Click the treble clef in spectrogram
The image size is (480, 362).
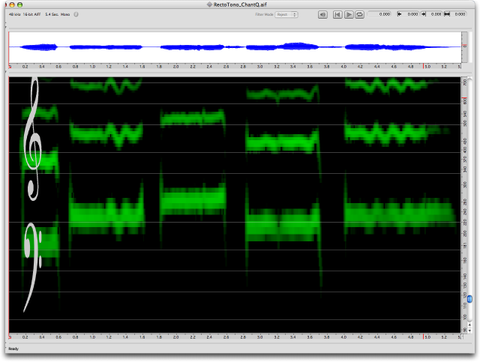[x=32, y=139]
